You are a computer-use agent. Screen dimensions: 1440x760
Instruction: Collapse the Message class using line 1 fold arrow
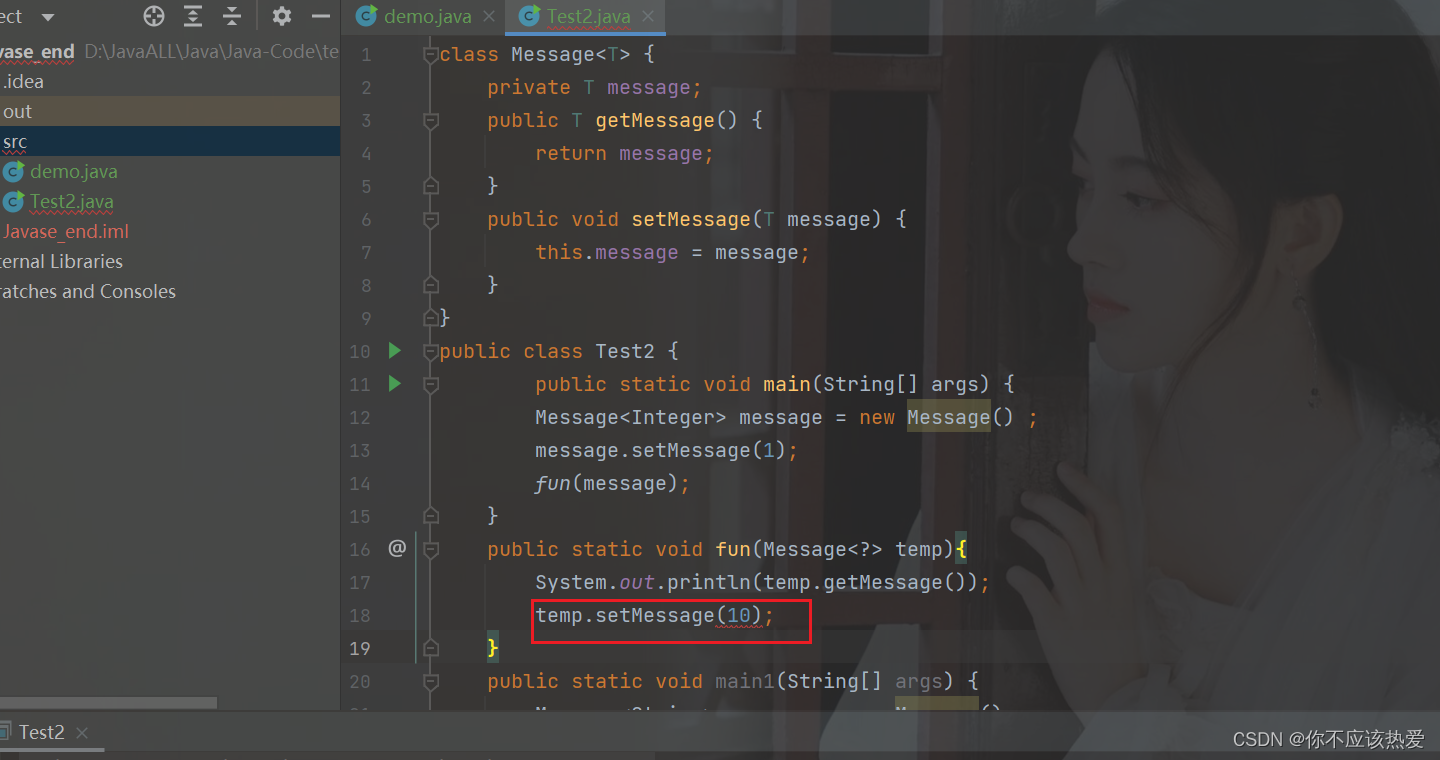click(430, 54)
